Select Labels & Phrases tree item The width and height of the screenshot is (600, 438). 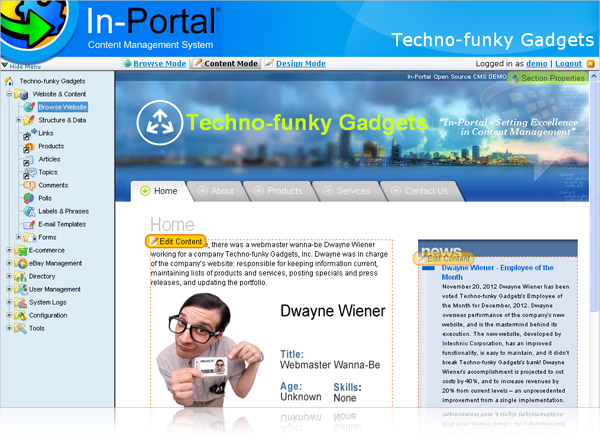64,211
